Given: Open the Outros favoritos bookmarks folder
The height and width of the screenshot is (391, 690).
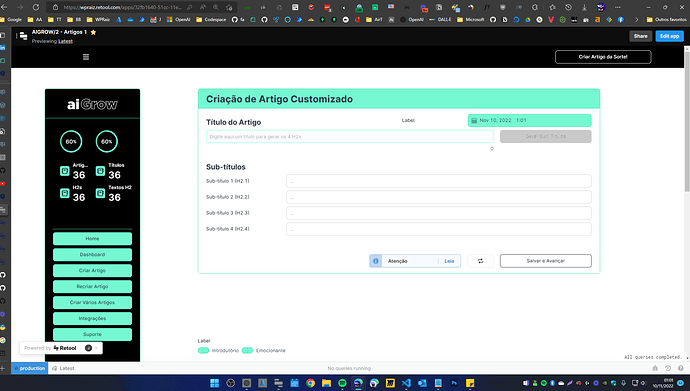Looking at the screenshot, I should pos(666,19).
